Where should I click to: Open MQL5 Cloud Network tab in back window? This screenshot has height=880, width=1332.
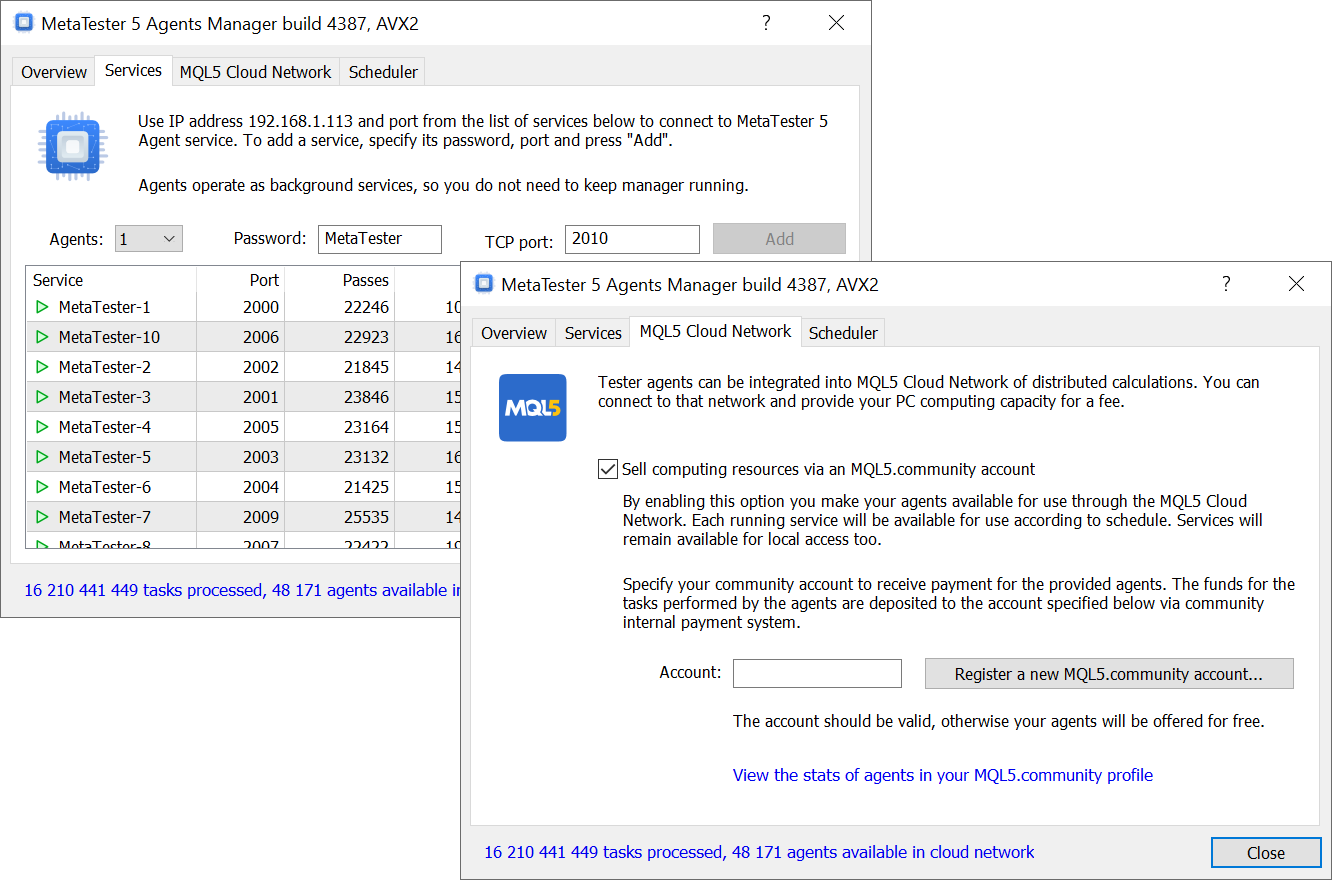coord(255,72)
